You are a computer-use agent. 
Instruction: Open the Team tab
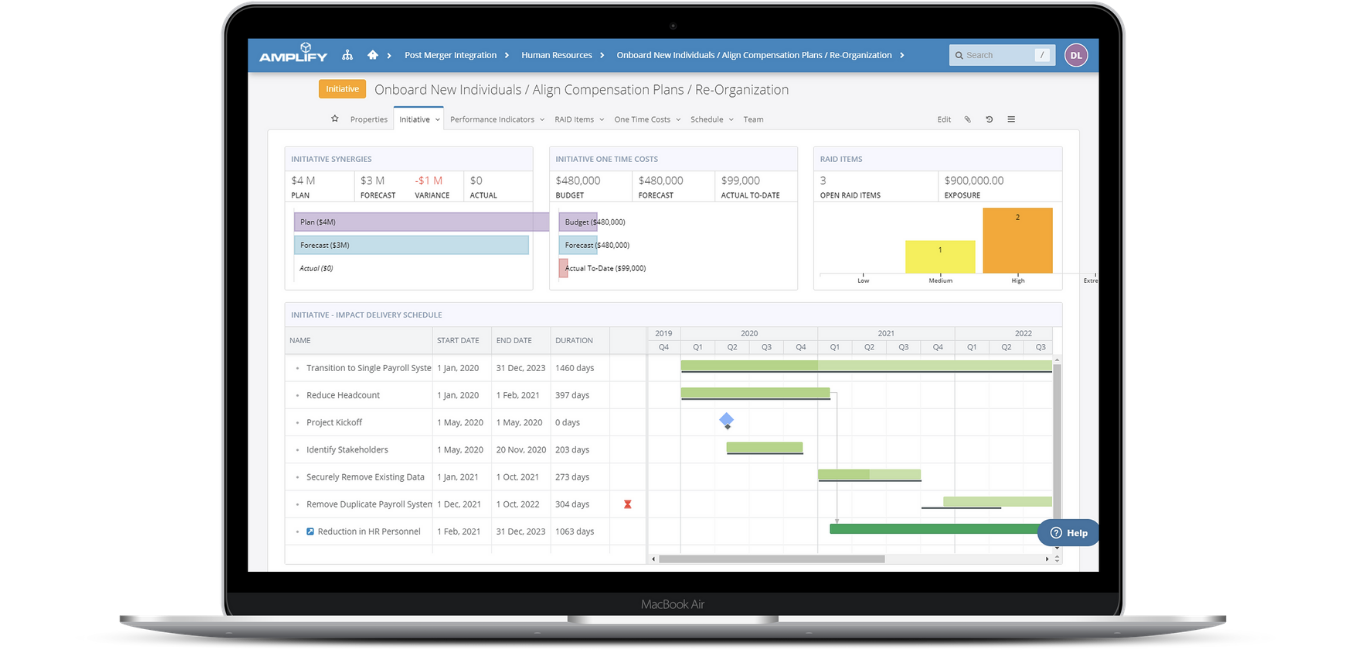753,119
